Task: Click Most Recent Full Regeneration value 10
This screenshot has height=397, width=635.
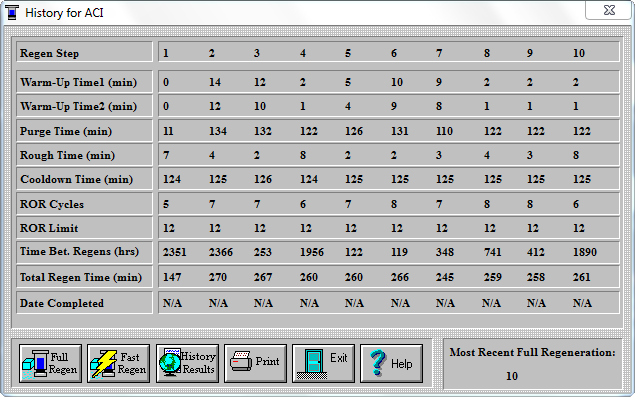Action: tap(512, 376)
